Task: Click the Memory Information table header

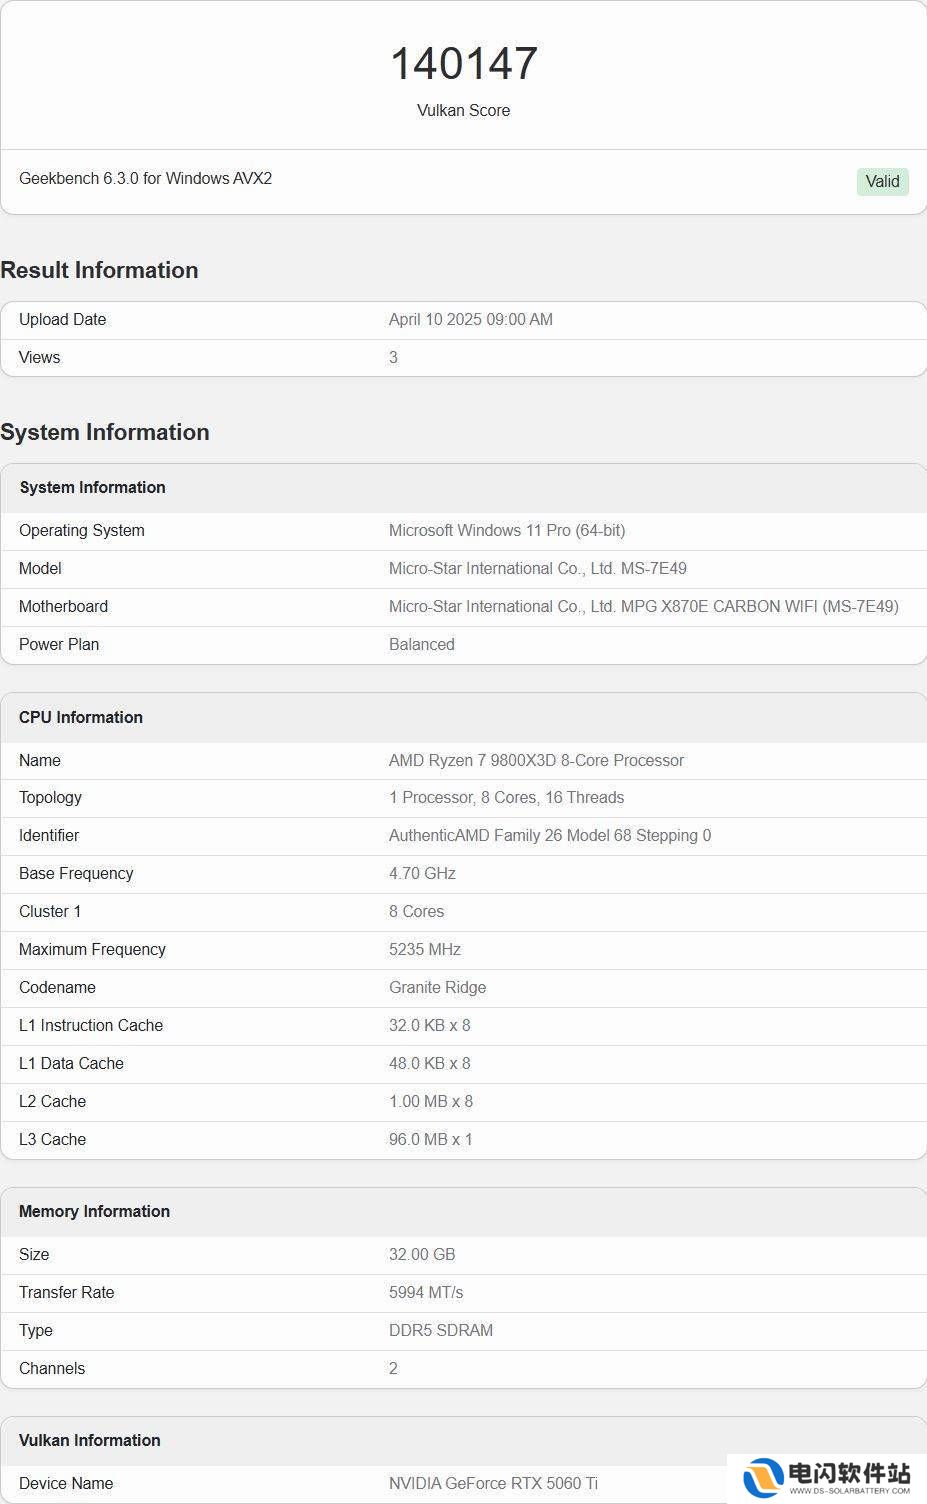Action: point(95,1212)
